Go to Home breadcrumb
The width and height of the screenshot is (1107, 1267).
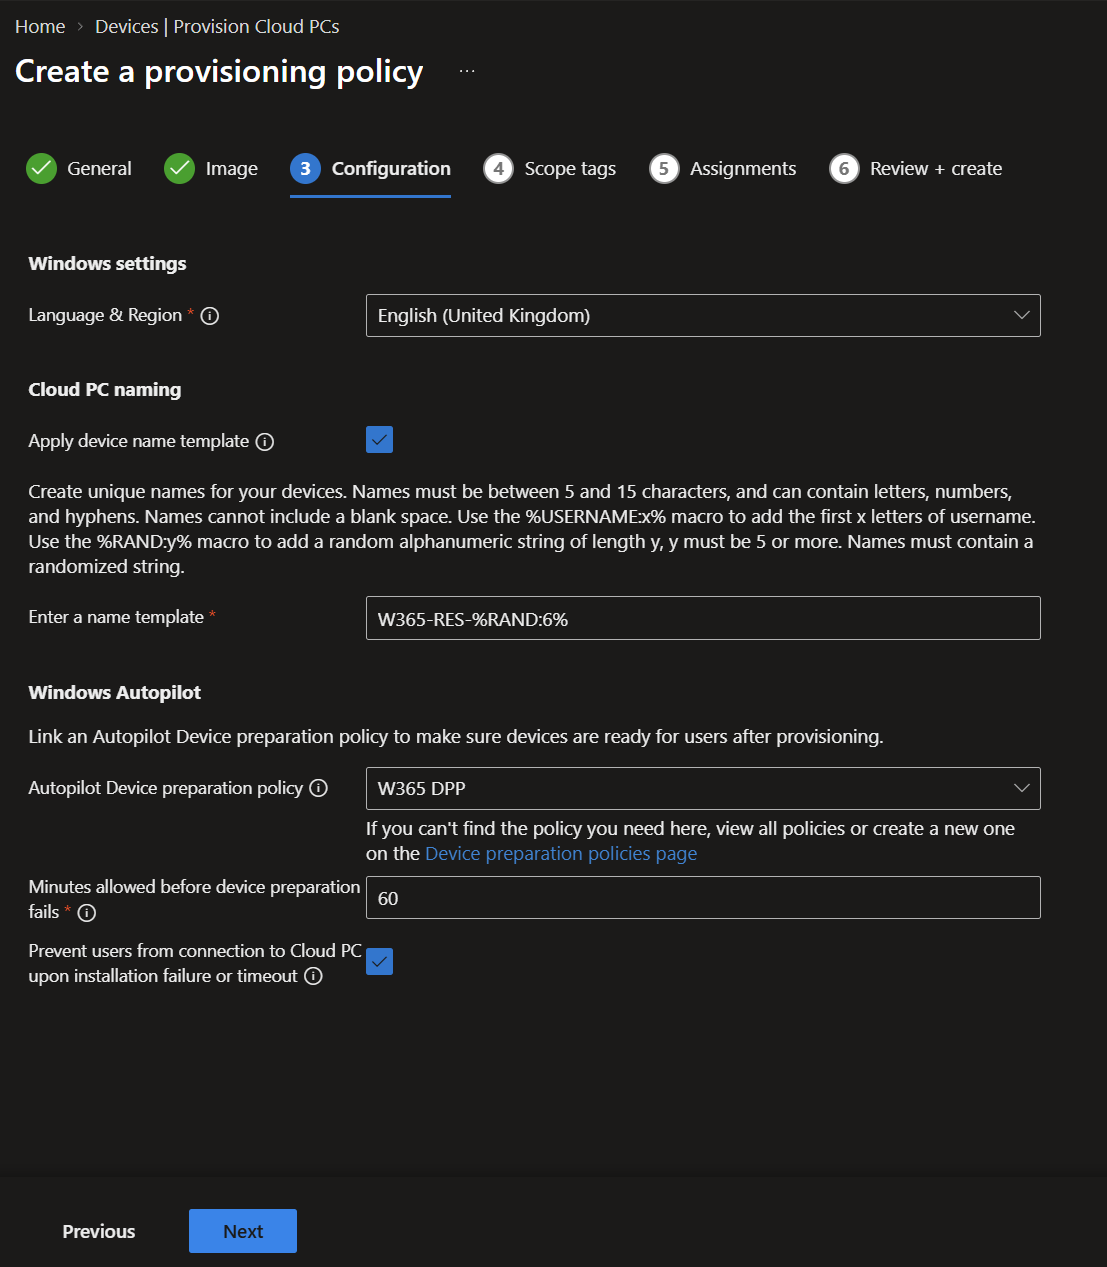point(40,27)
